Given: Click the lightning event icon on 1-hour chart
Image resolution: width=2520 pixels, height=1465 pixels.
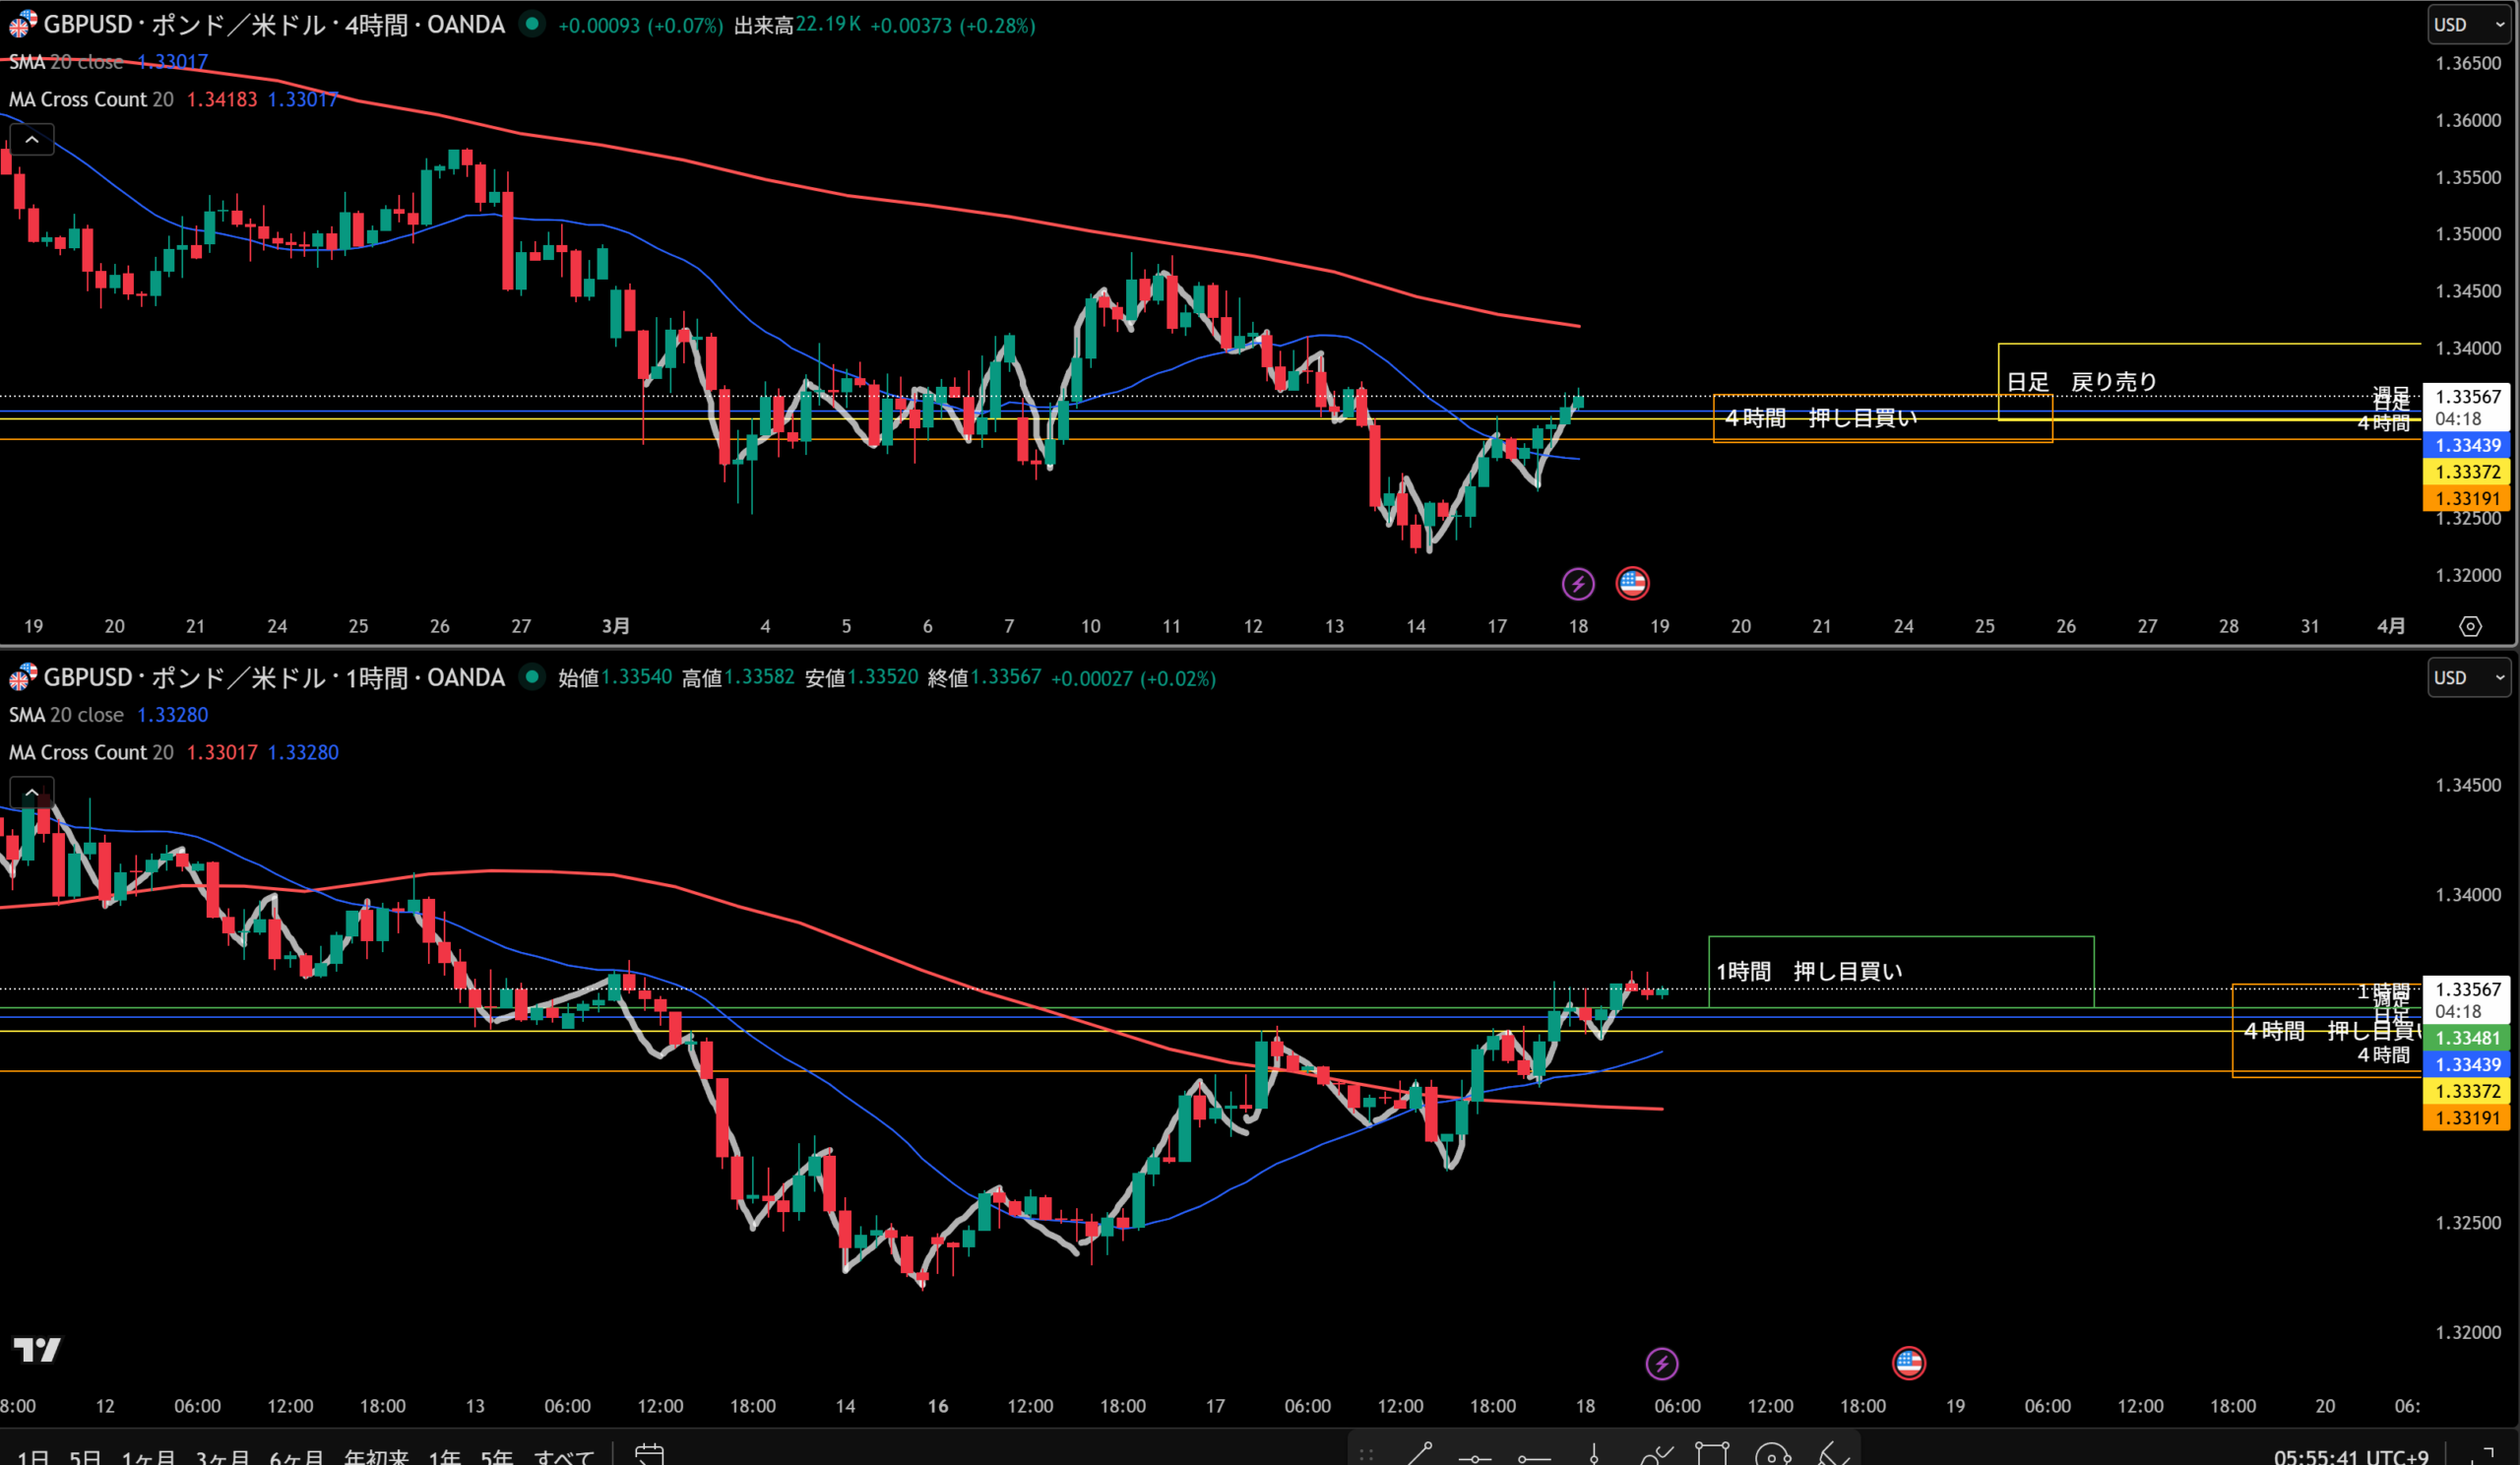Looking at the screenshot, I should [x=1661, y=1363].
